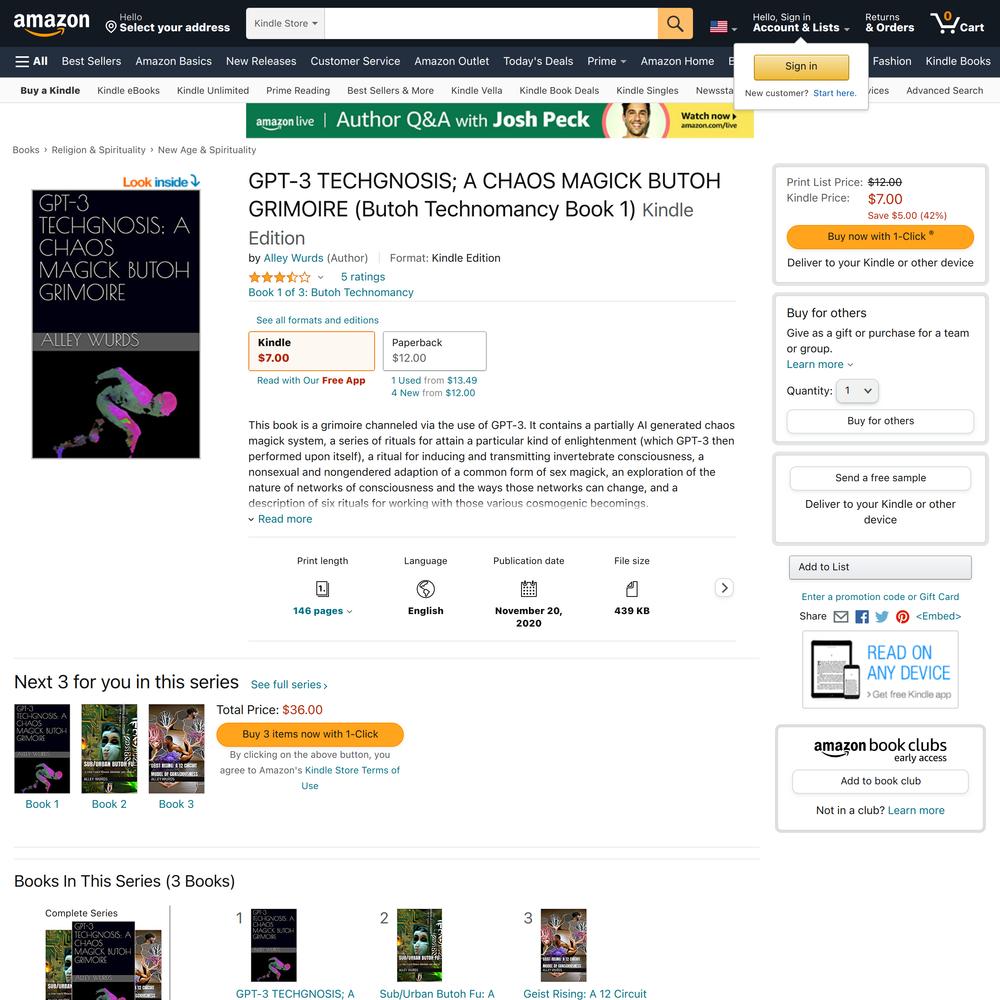Select the Paperback format option
The width and height of the screenshot is (1000, 1000).
click(x=434, y=351)
